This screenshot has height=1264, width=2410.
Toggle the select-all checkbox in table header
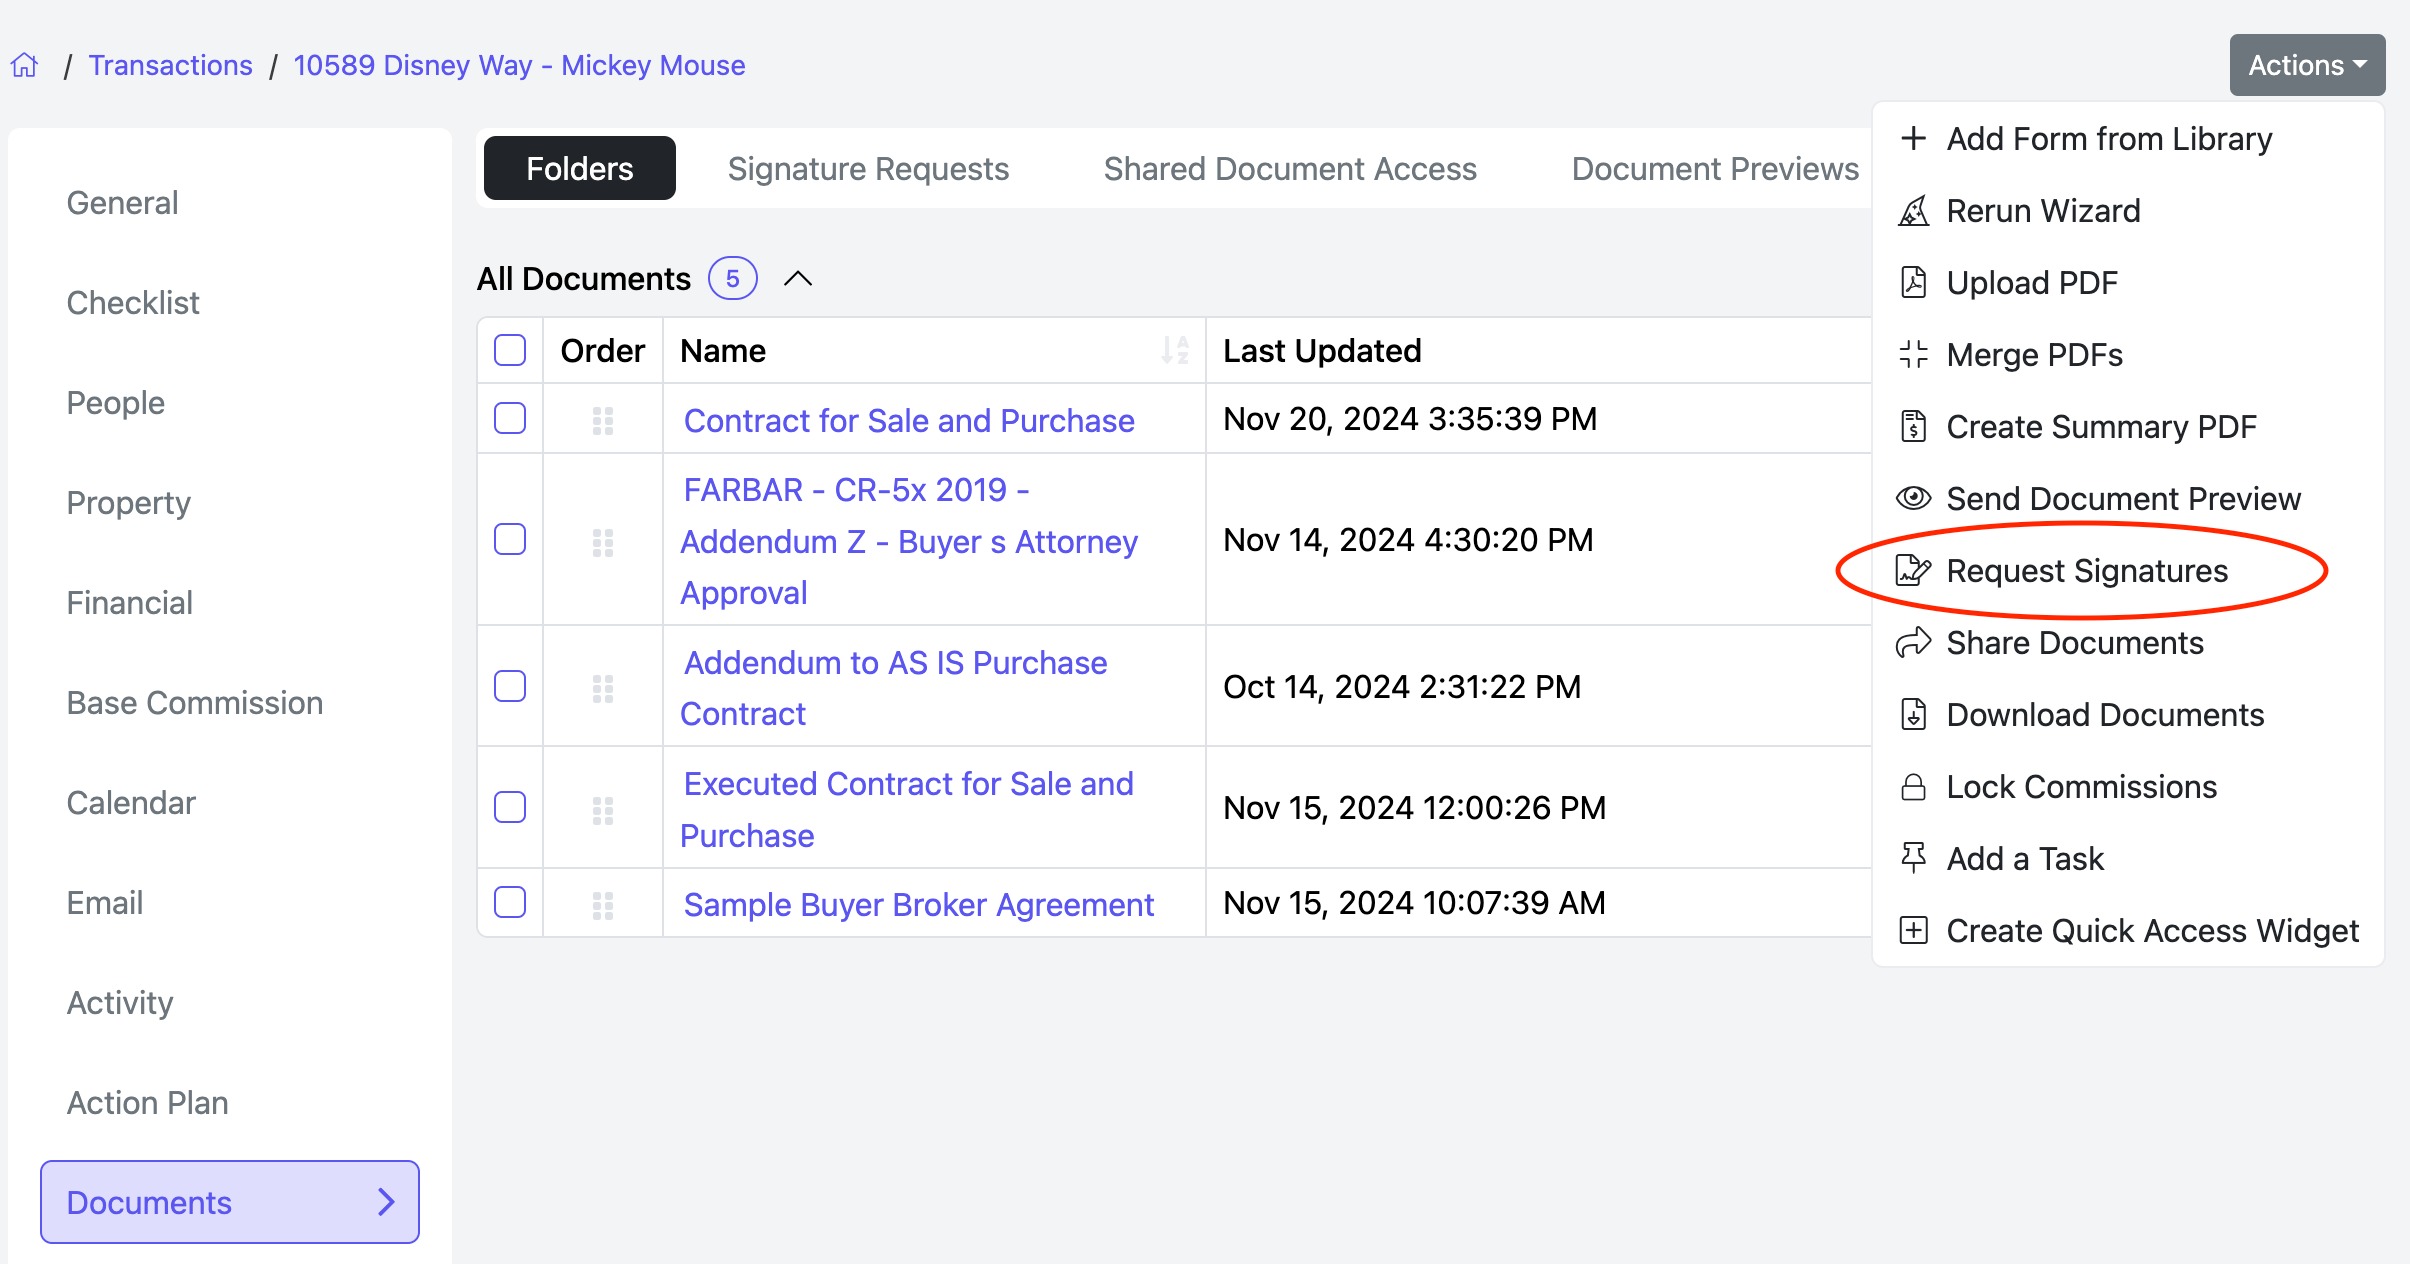click(x=510, y=351)
